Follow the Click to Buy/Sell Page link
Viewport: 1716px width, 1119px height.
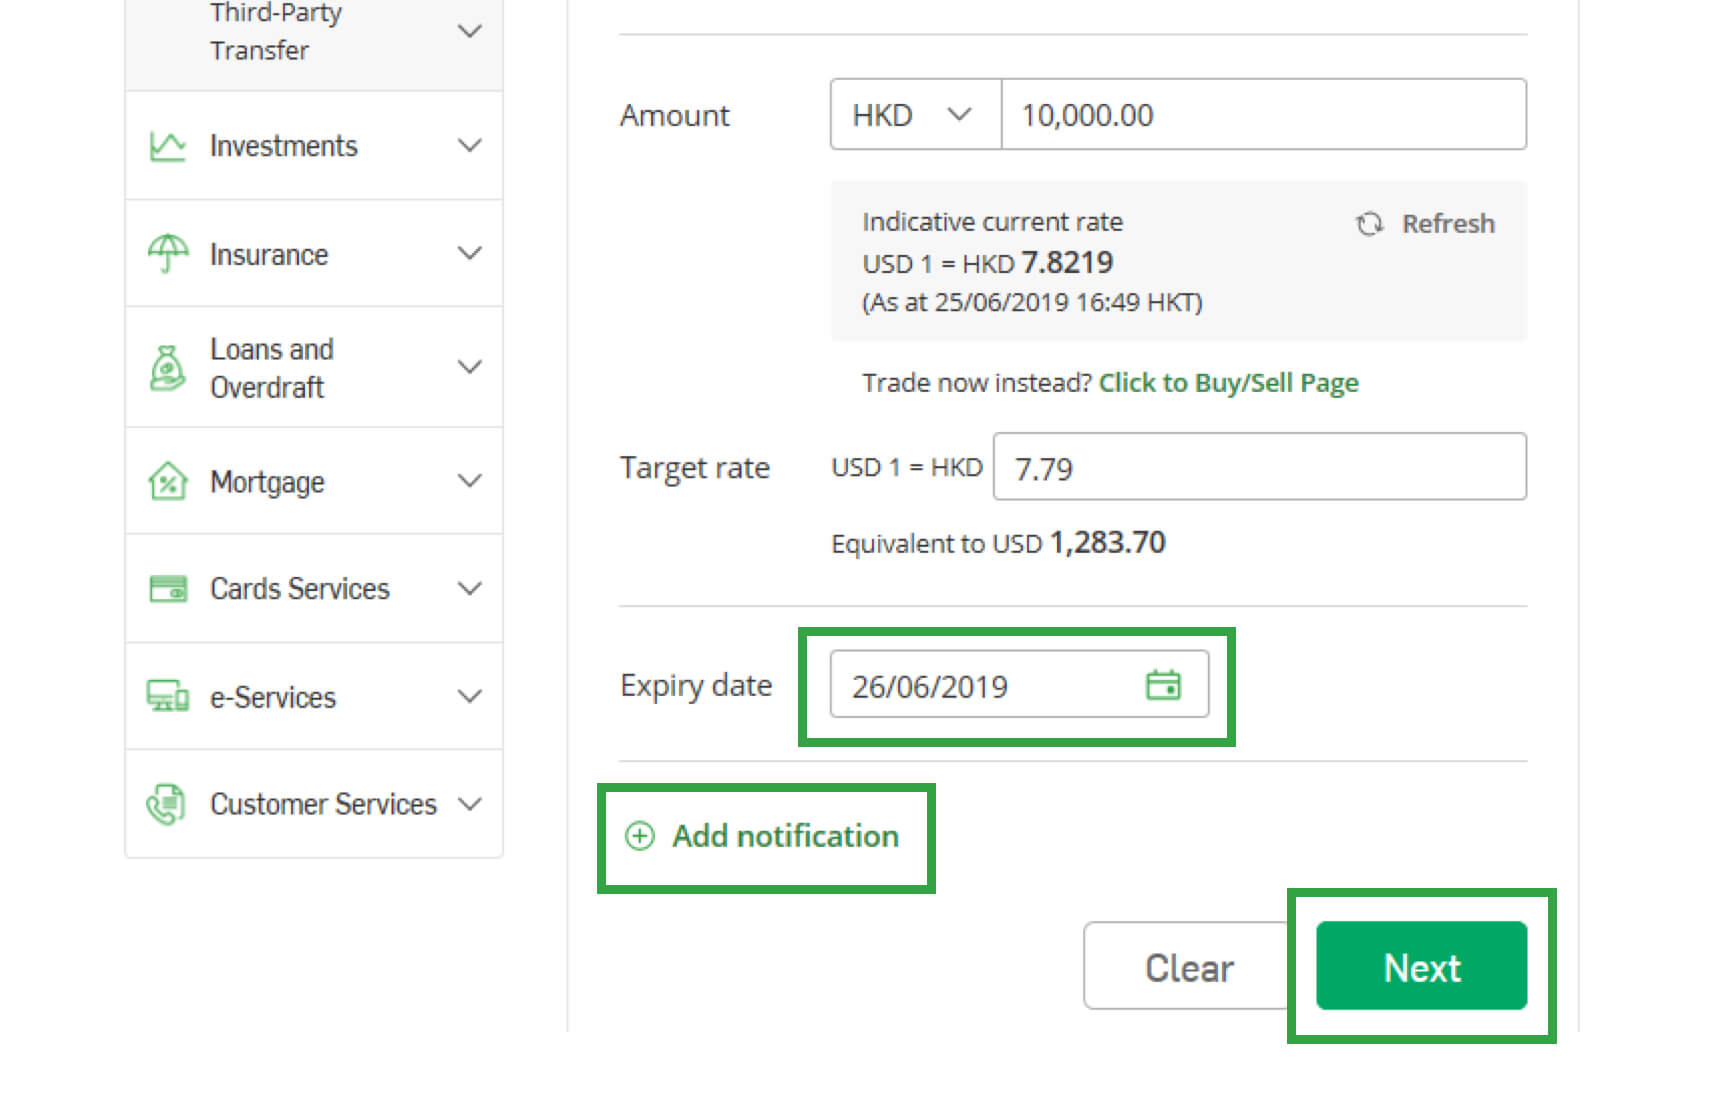[1228, 383]
